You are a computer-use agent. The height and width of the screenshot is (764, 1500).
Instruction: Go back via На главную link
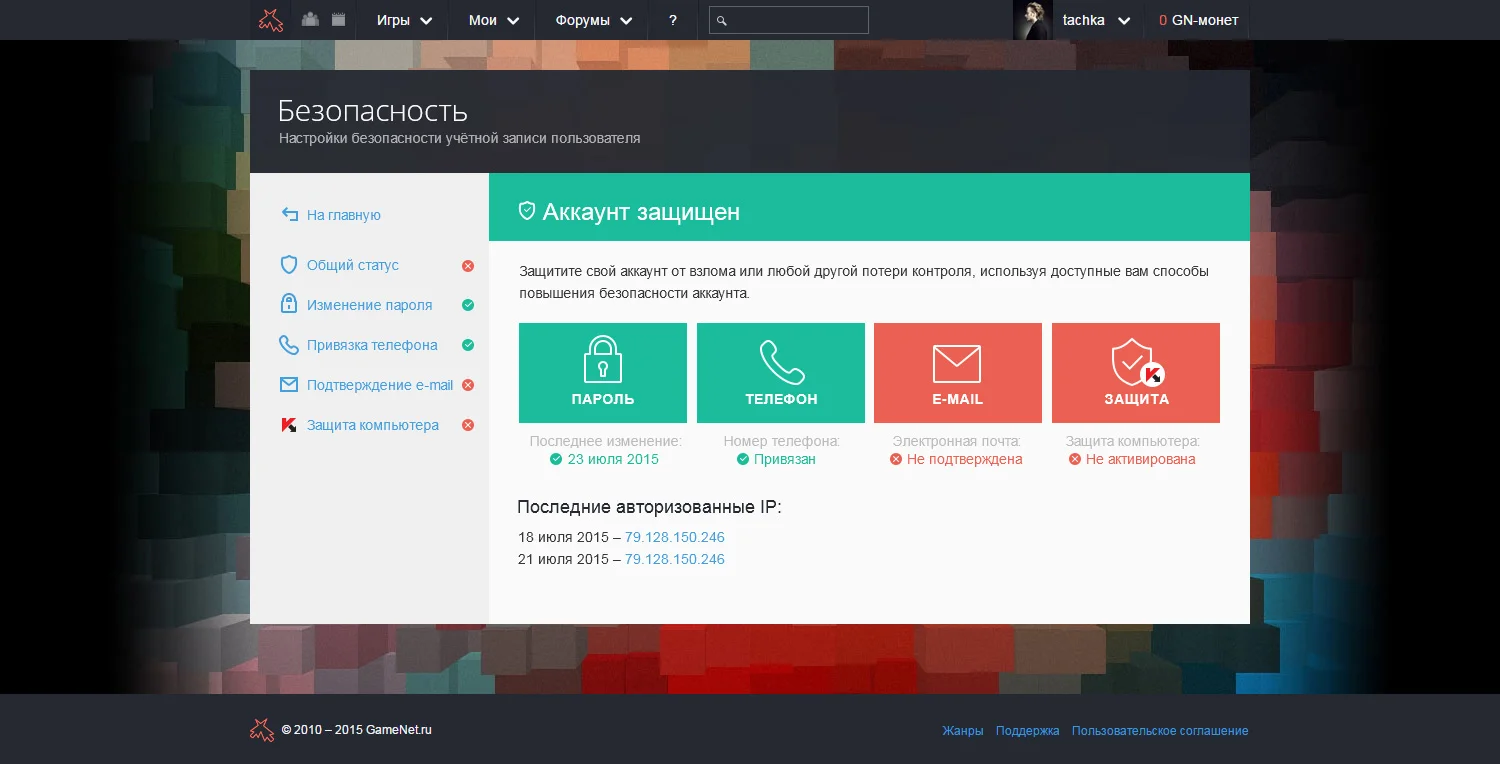(x=343, y=215)
